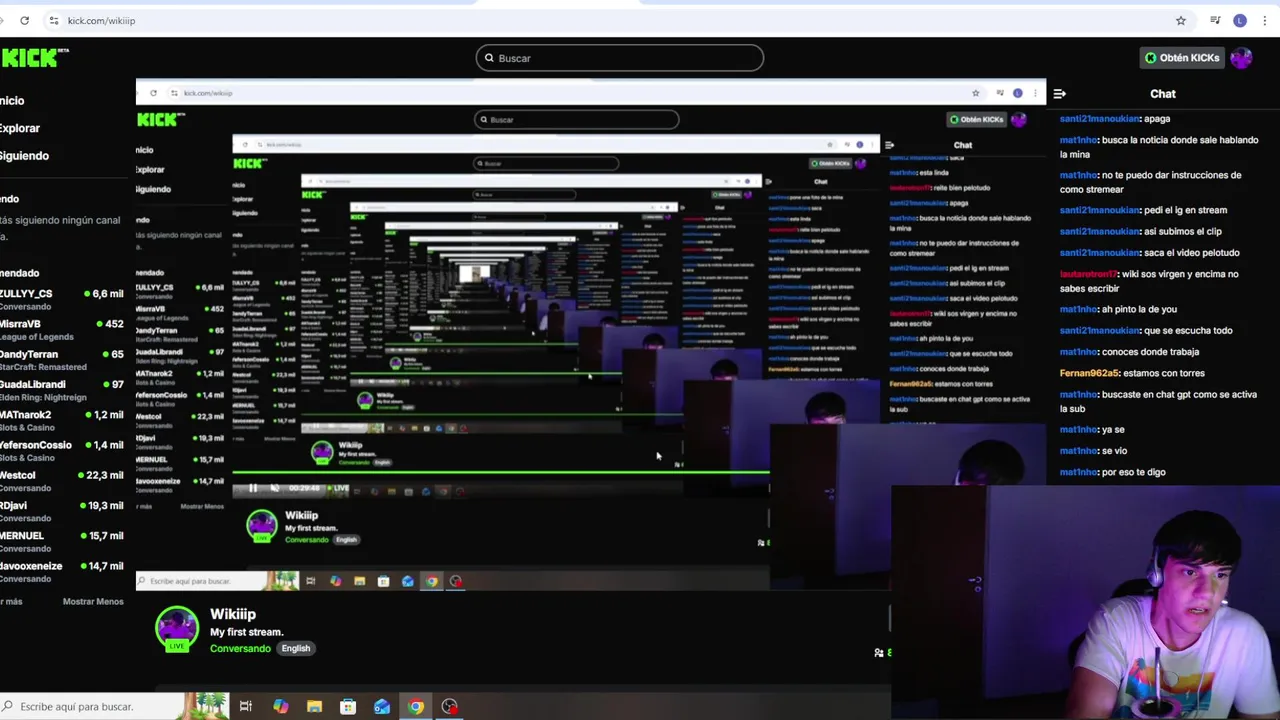Open Kick account avatar menu
The height and width of the screenshot is (720, 1280).
point(1241,58)
